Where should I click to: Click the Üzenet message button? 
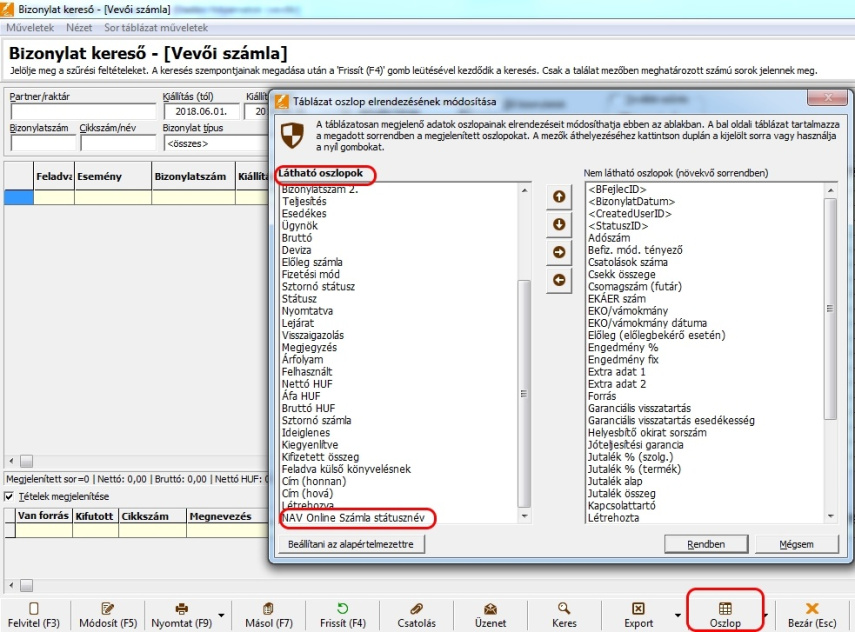tap(490, 614)
